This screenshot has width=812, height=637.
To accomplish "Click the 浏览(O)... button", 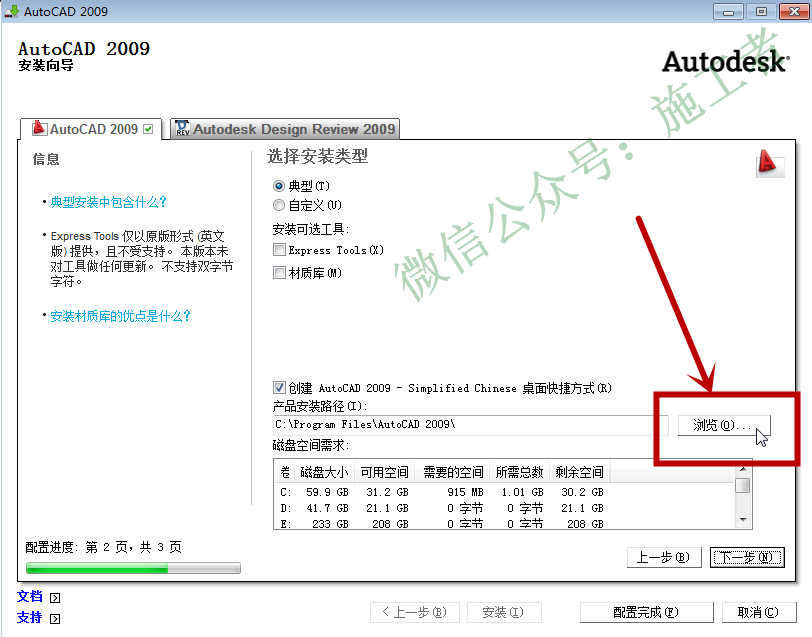I will coord(724,425).
